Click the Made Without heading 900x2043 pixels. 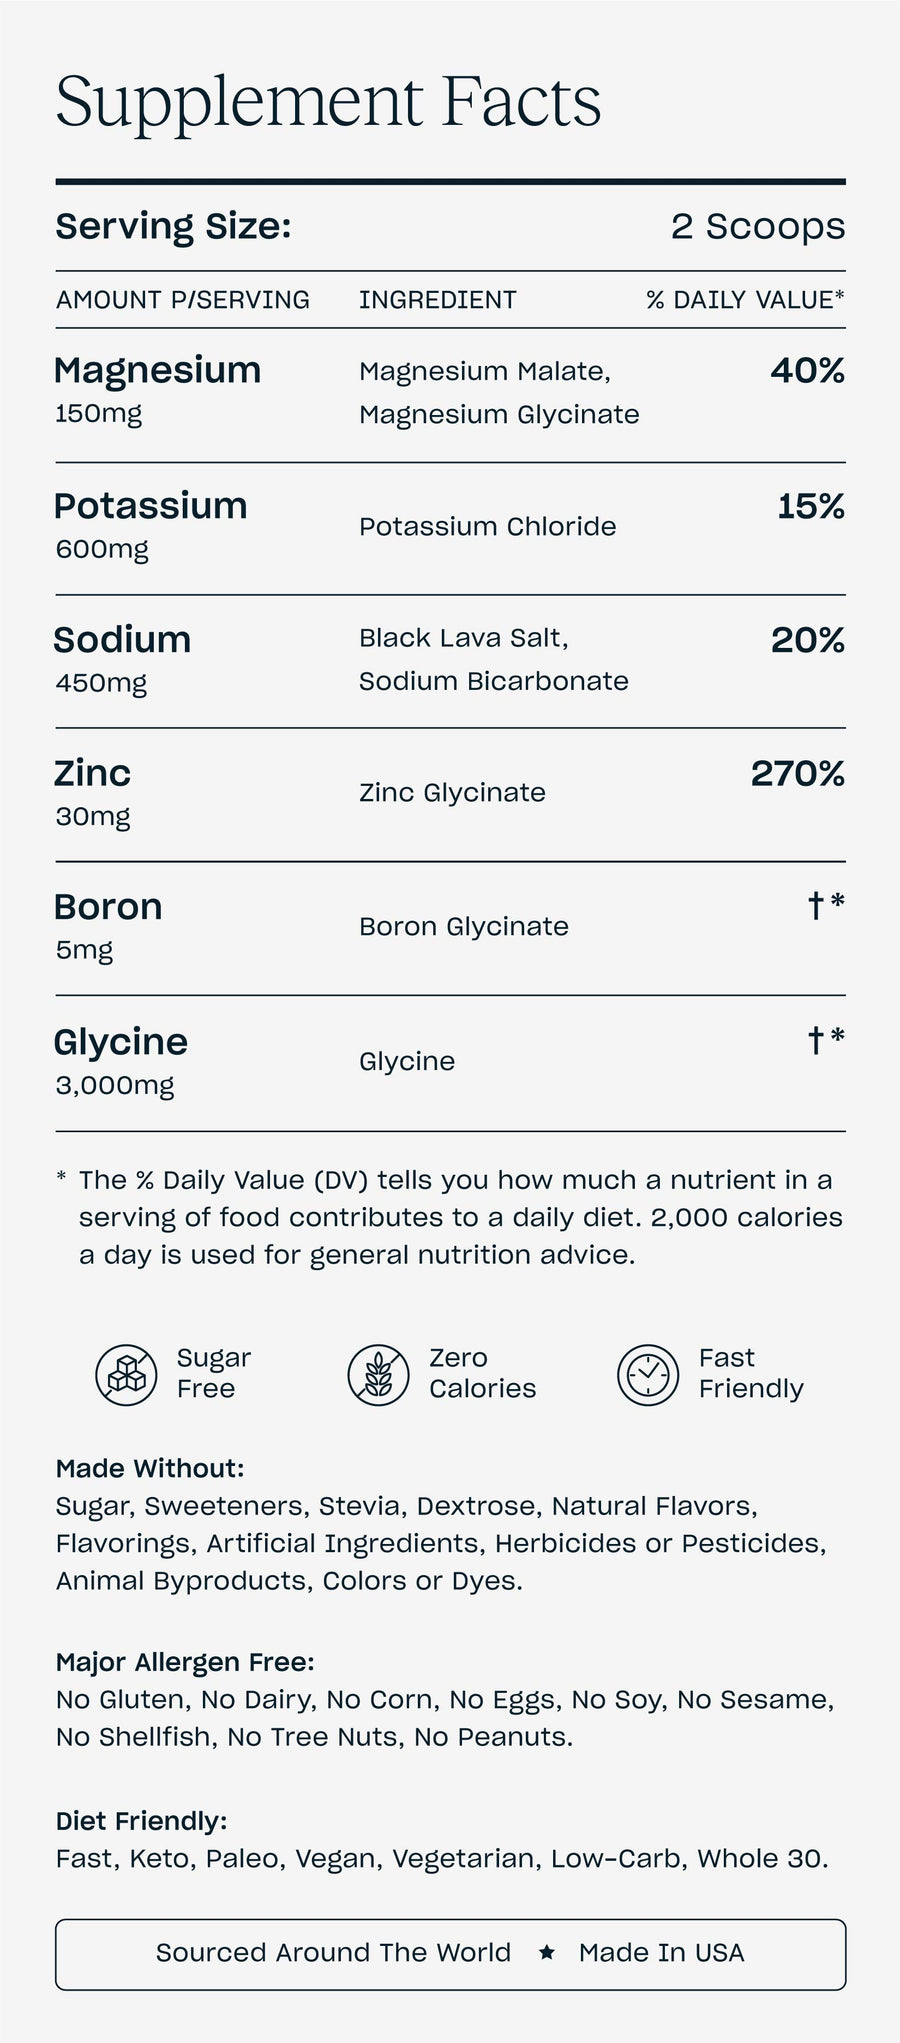click(x=150, y=1468)
